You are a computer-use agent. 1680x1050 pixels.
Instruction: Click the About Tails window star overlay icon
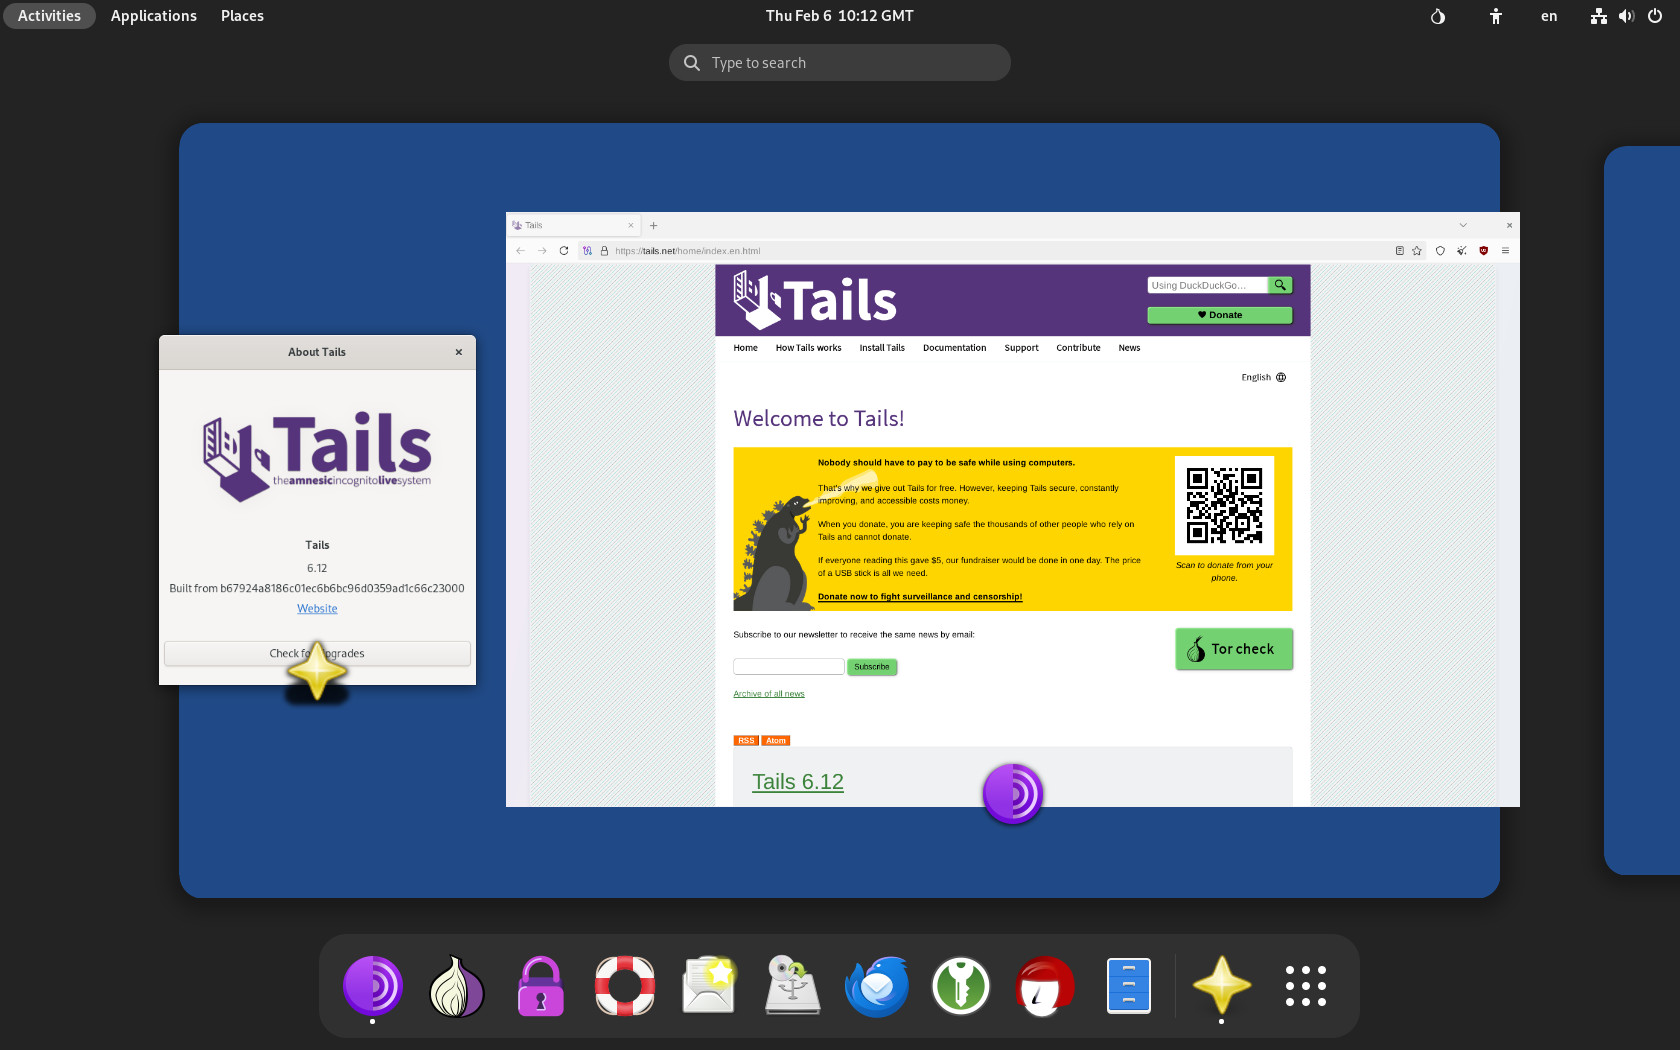click(317, 672)
